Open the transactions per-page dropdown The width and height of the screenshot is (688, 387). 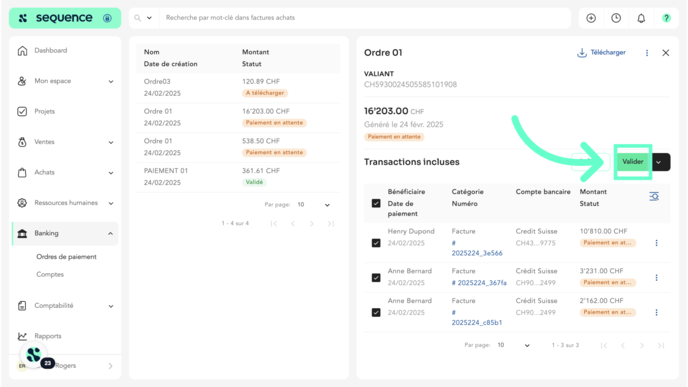coord(514,345)
